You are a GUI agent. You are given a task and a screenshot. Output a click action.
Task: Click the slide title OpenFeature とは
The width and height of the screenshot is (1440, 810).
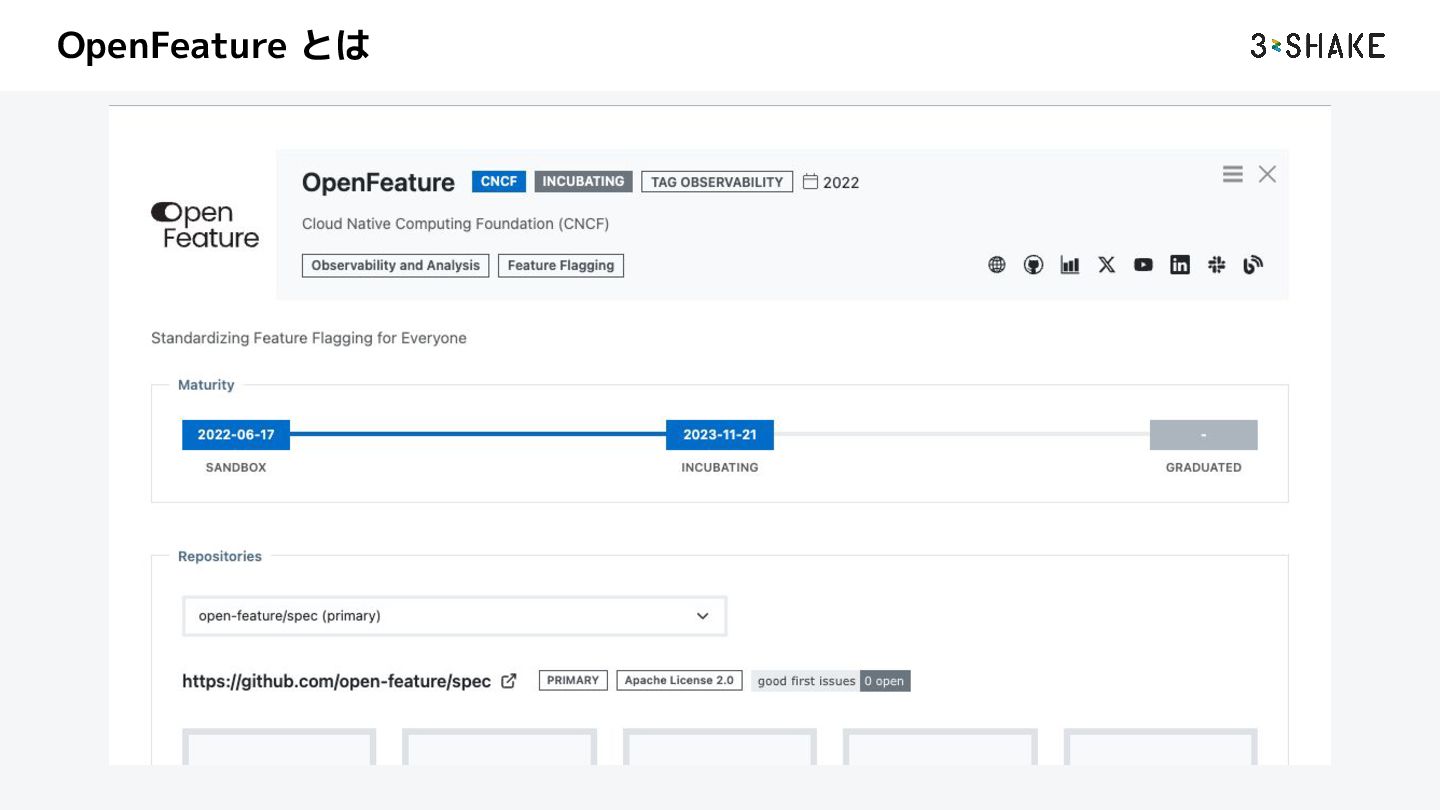click(x=213, y=45)
